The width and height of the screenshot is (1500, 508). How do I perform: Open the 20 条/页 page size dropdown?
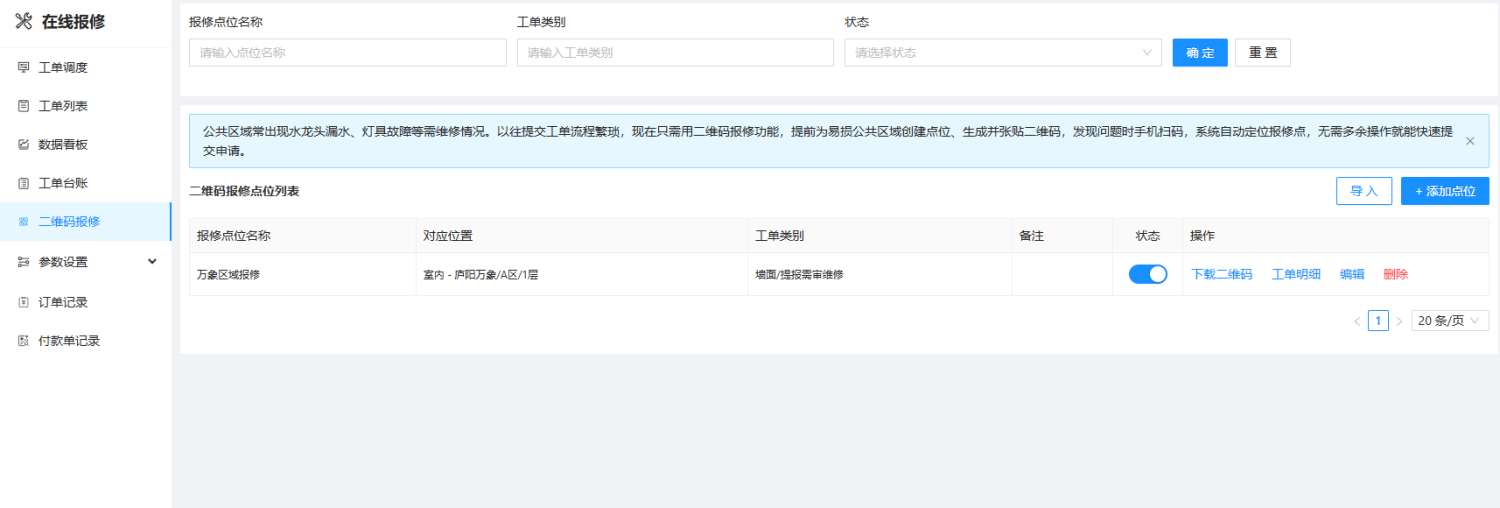tap(1450, 321)
